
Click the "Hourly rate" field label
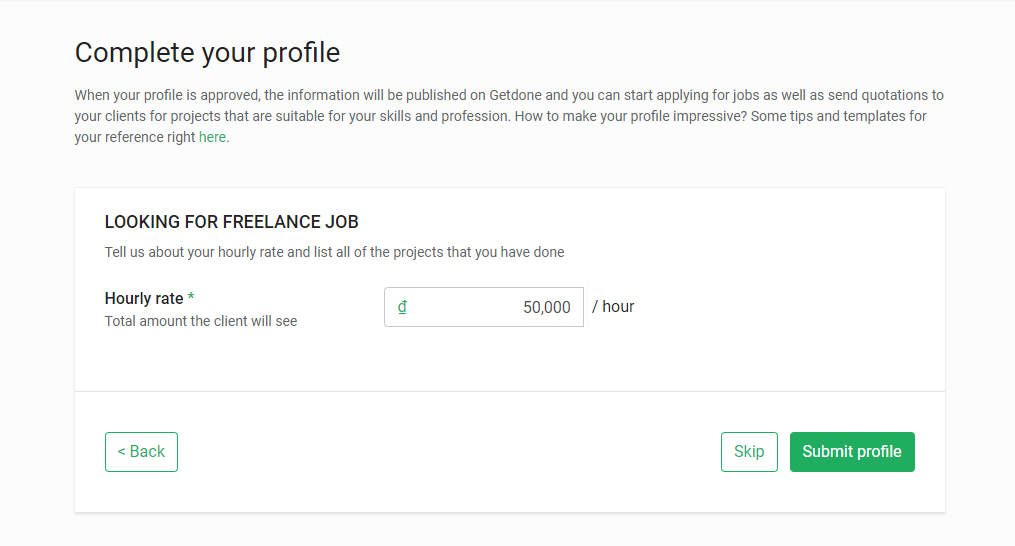(144, 299)
